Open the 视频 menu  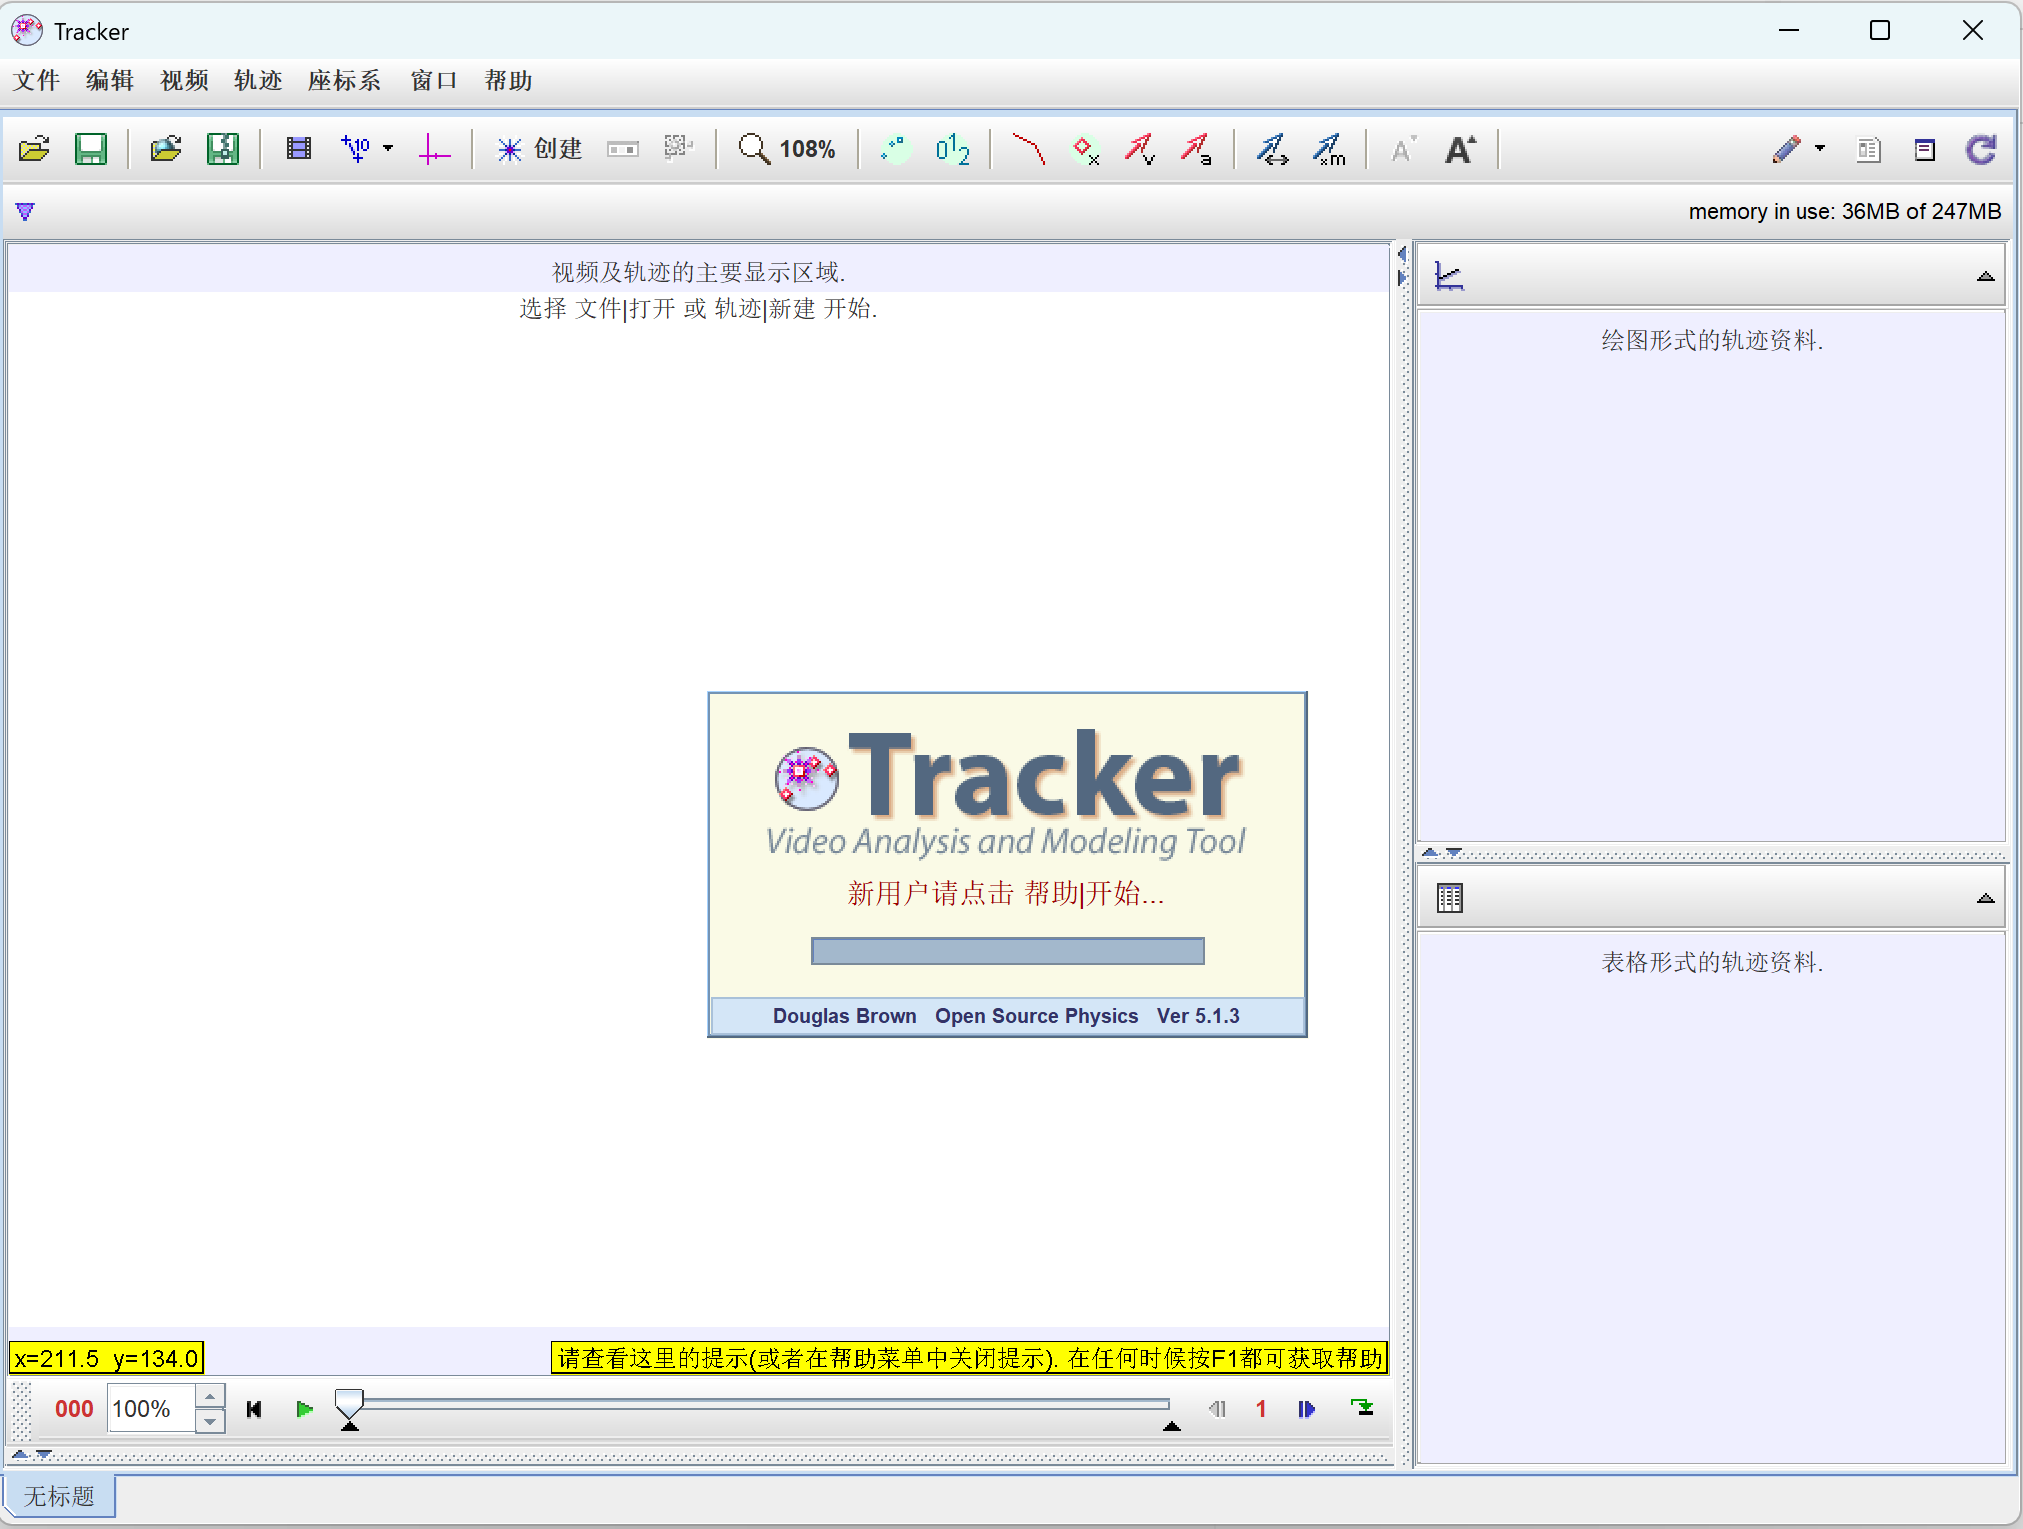pos(183,81)
